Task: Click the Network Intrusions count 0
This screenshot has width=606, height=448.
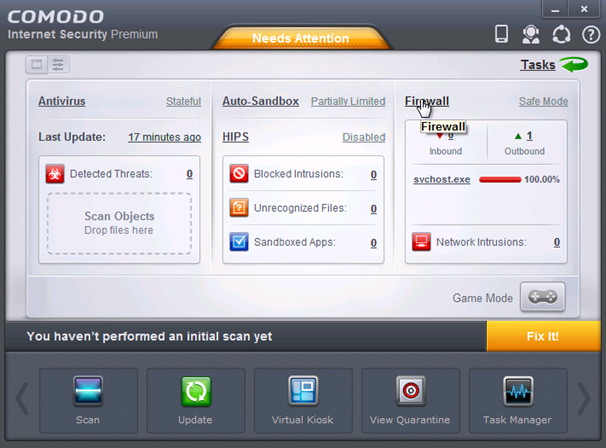Action: pos(557,242)
